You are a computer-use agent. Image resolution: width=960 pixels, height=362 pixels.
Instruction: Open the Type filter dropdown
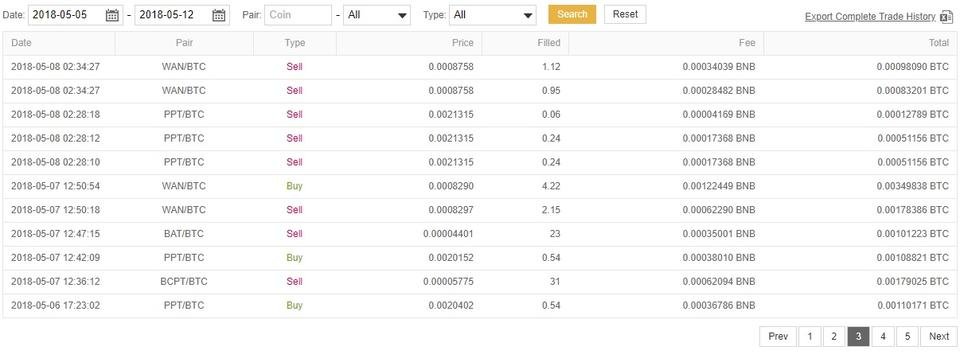click(492, 15)
